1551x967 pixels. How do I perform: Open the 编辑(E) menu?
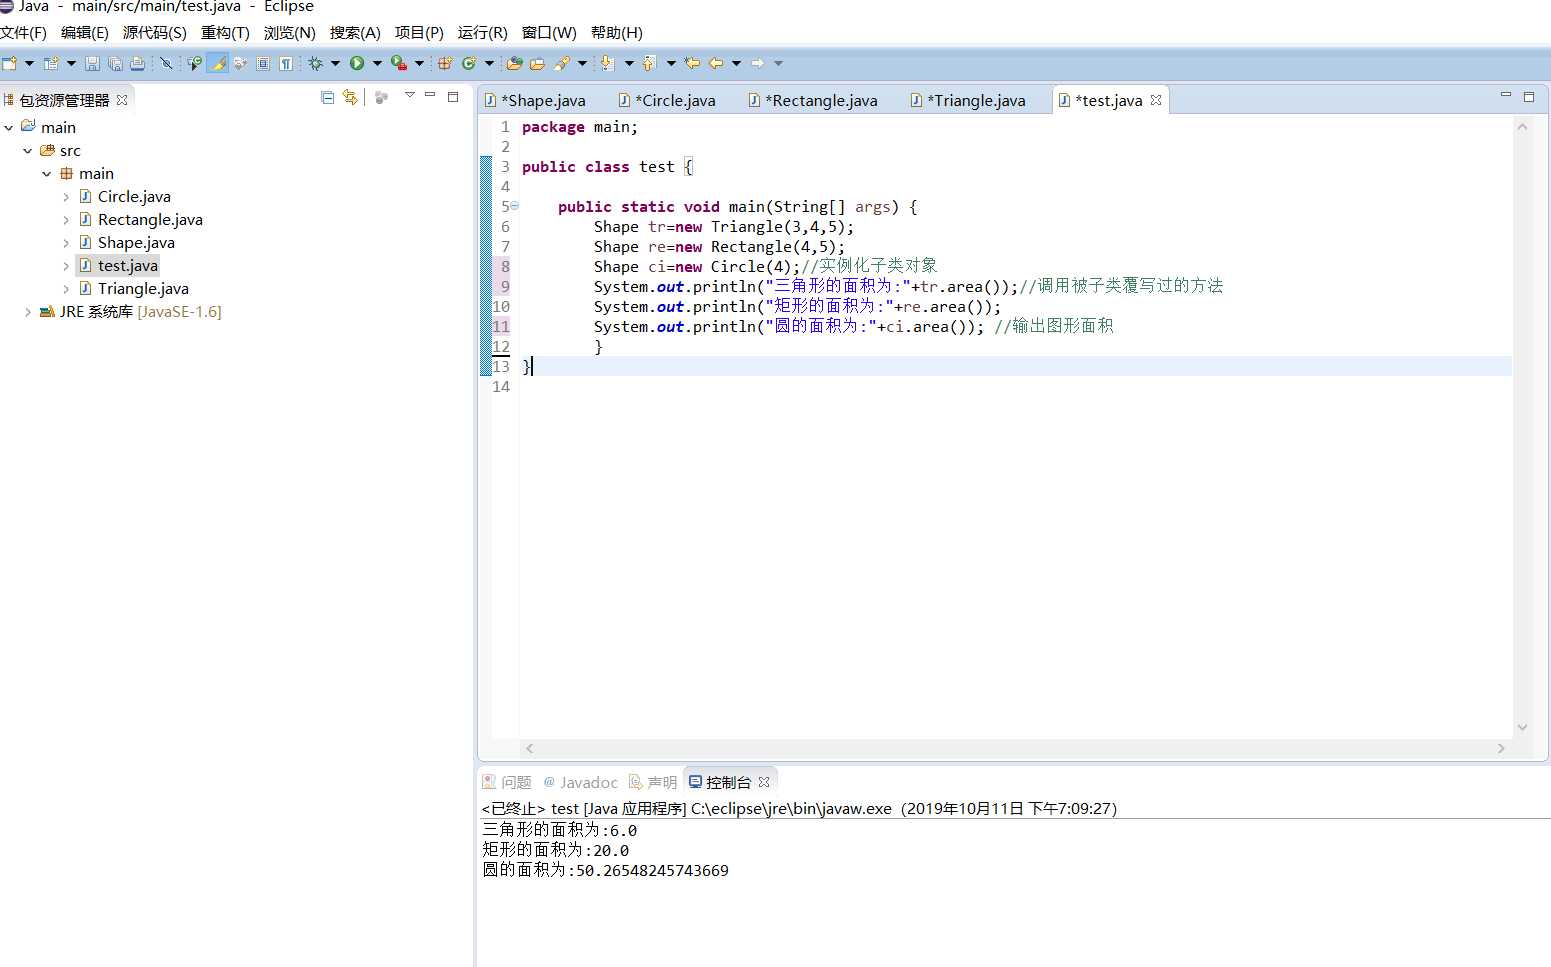pos(85,32)
